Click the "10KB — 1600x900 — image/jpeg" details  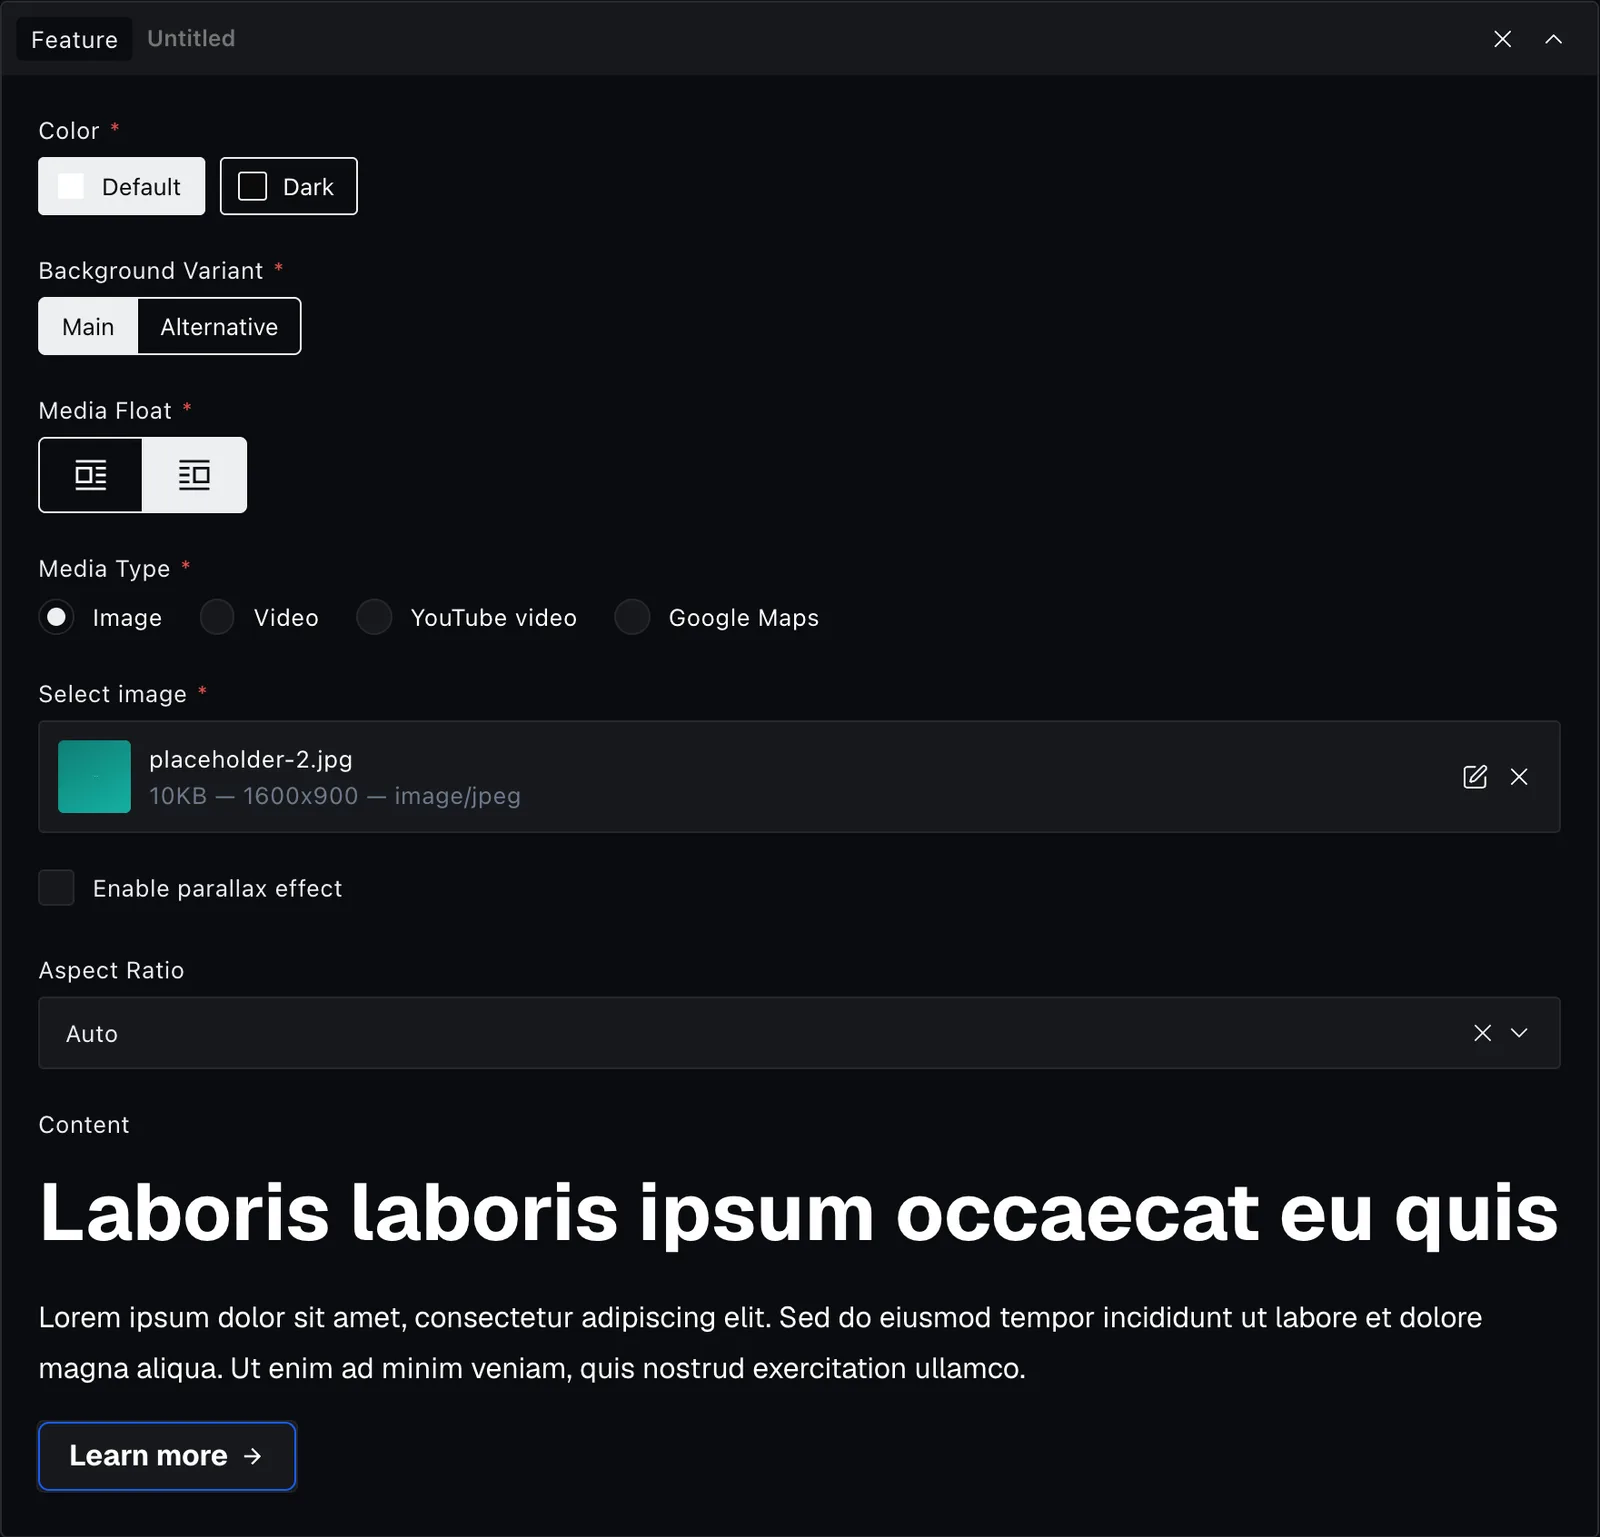335,796
